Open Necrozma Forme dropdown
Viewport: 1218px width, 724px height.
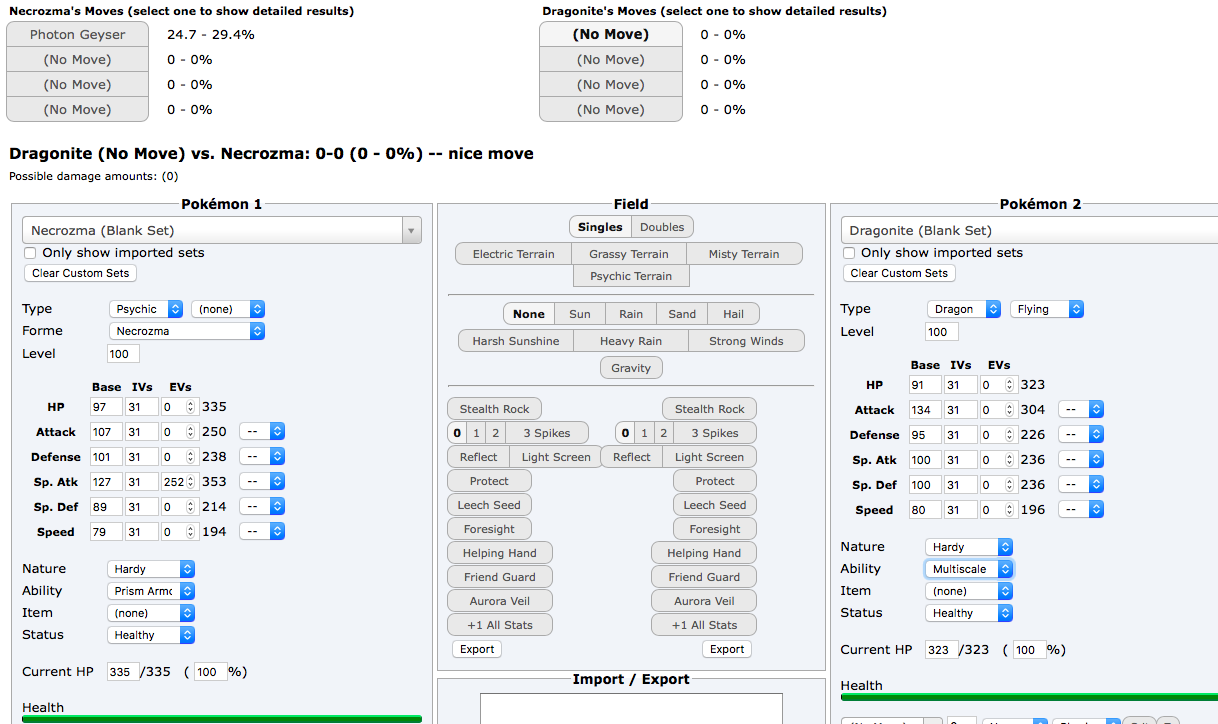point(187,331)
